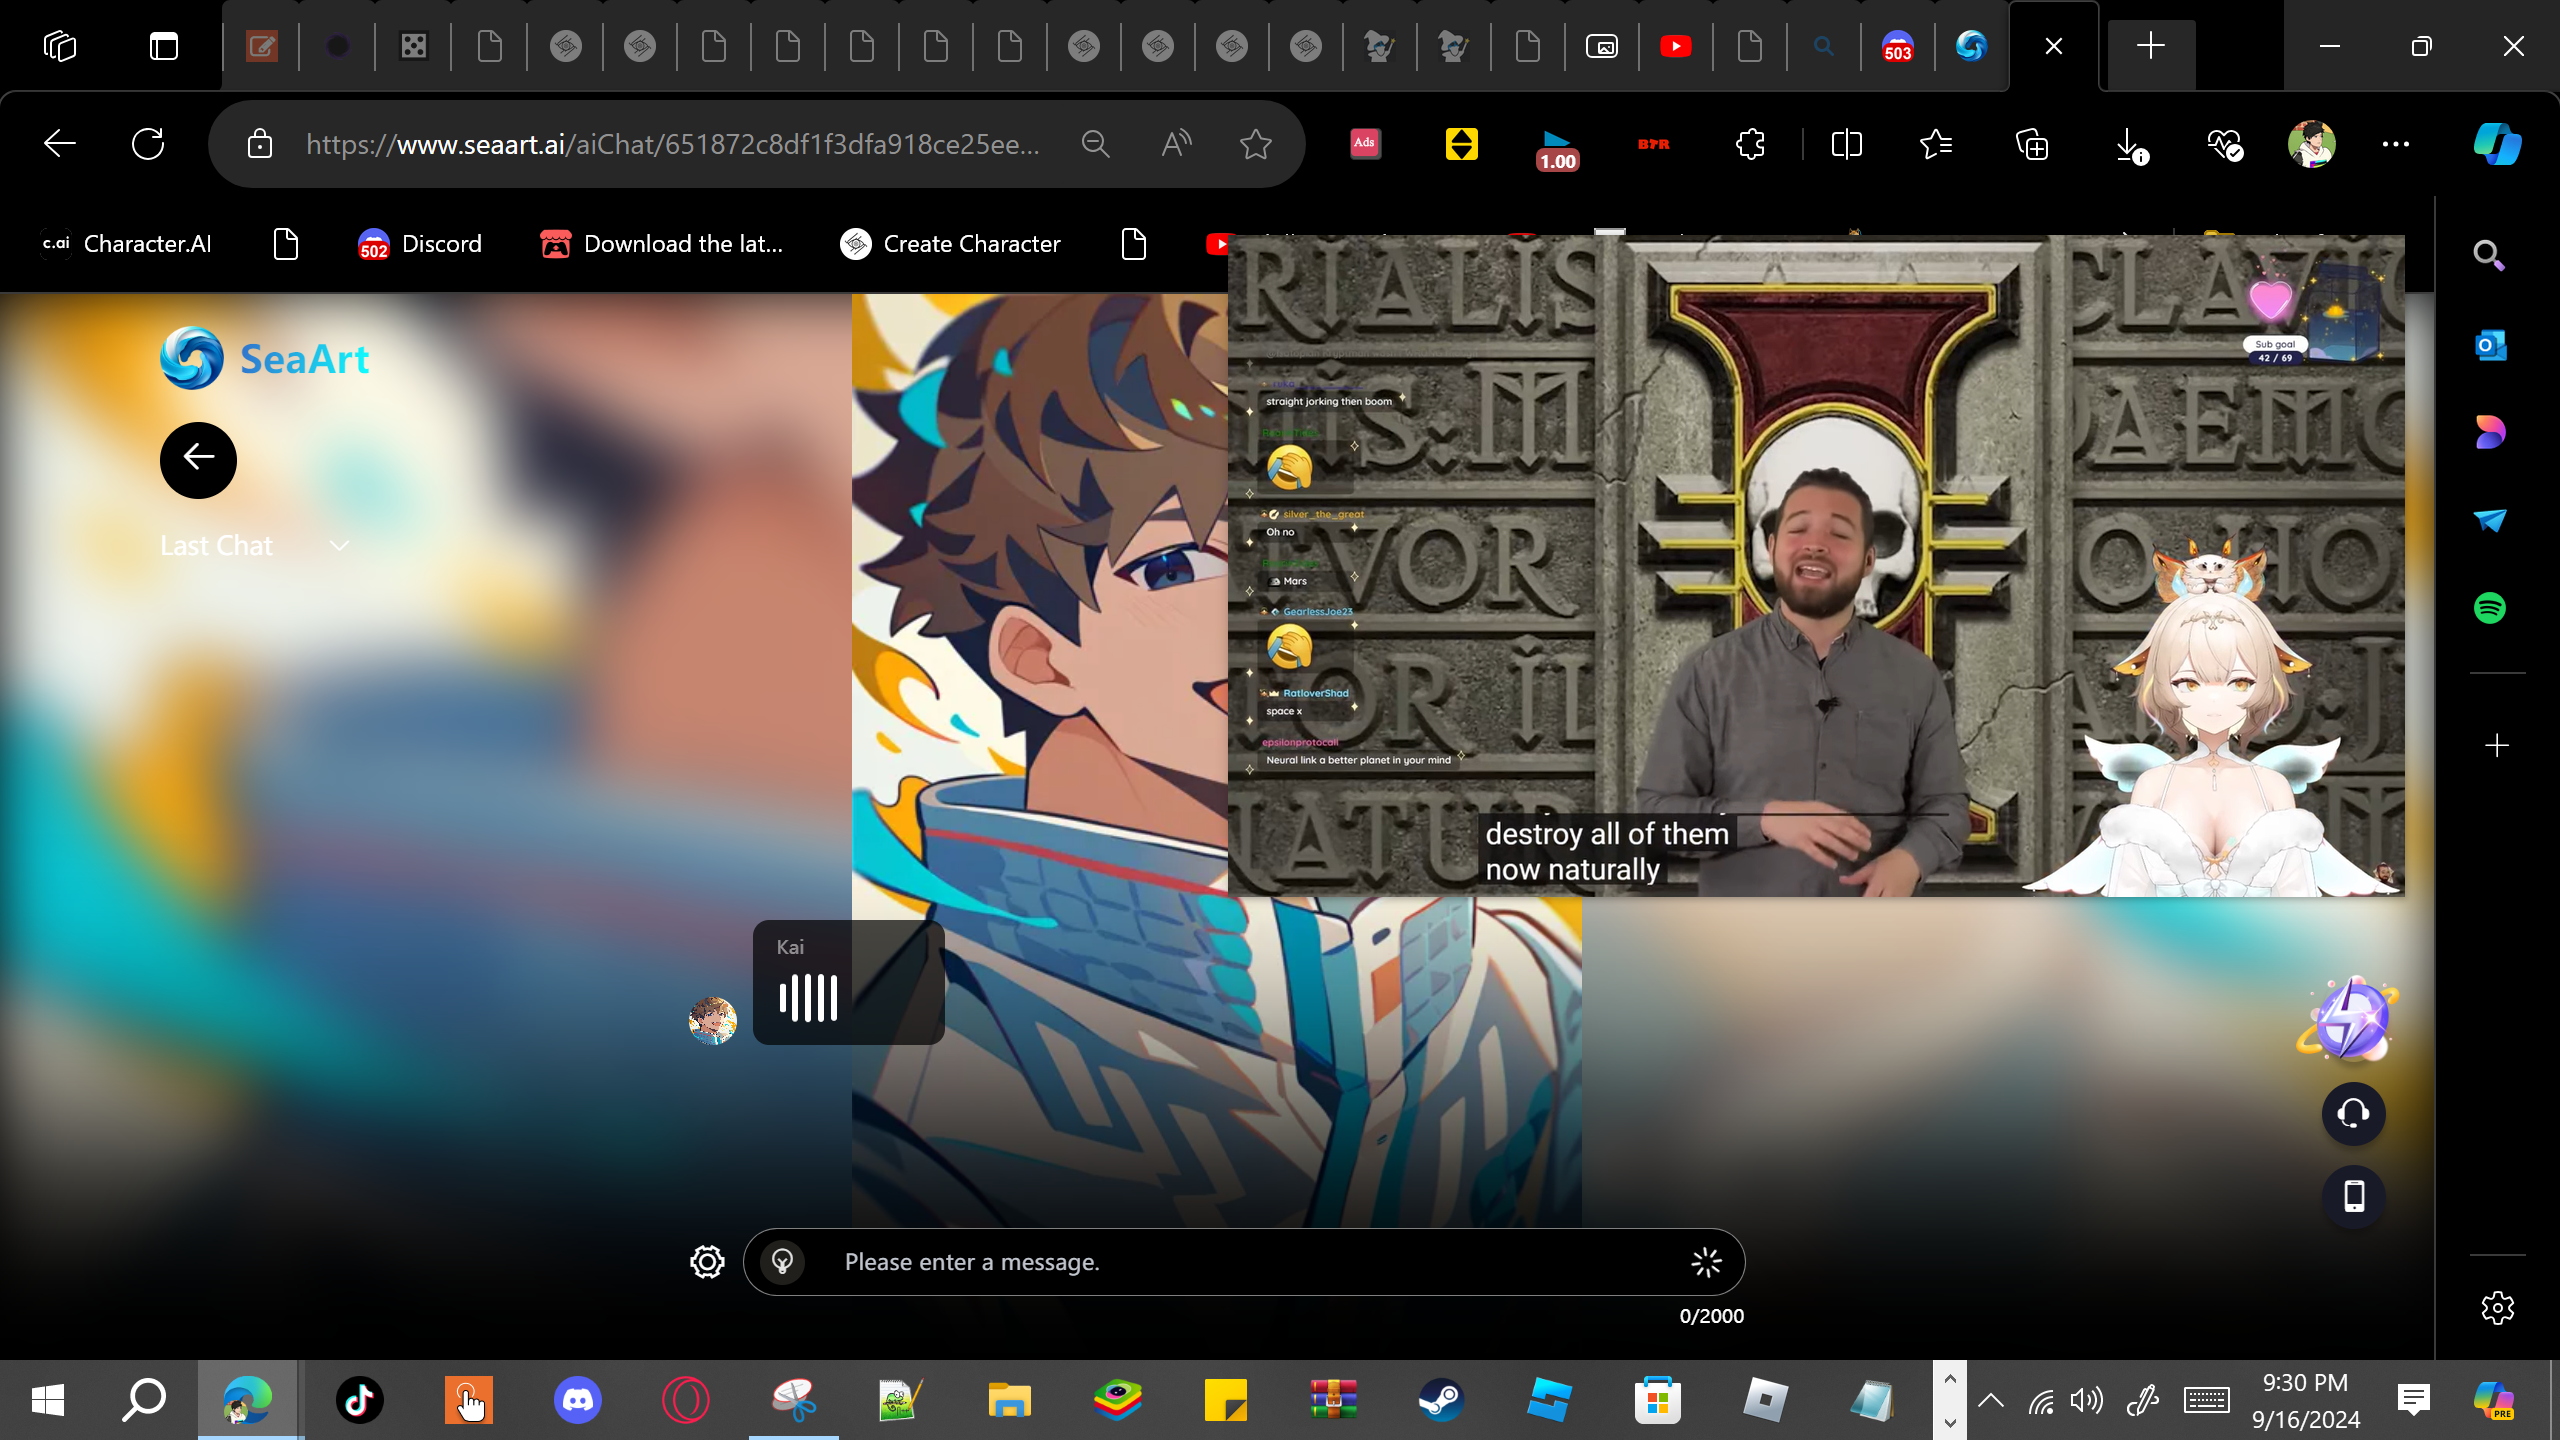
Task: Open the Discord bookmark
Action: (x=420, y=244)
